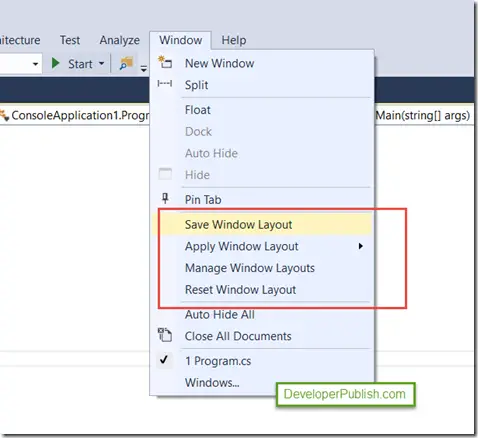Click the green Start play icon
The image size is (478, 438).
pyautogui.click(x=55, y=63)
